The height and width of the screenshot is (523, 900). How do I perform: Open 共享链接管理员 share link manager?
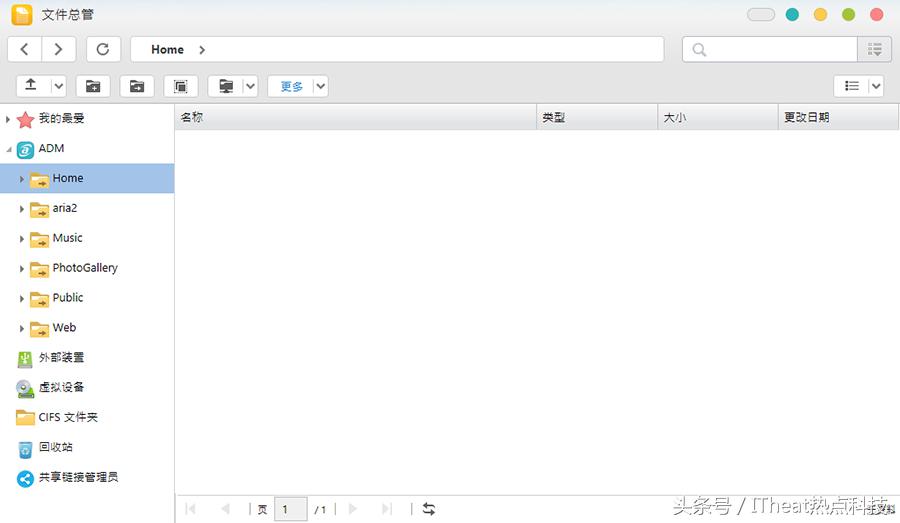68,478
